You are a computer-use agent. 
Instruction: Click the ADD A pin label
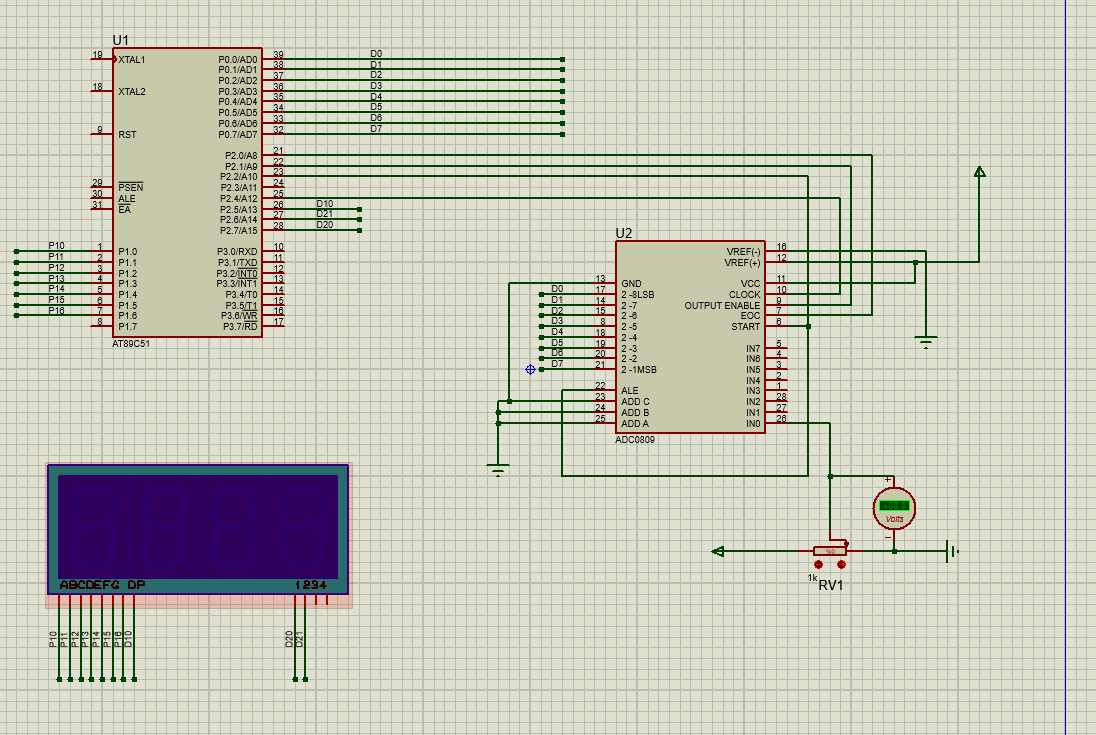(635, 423)
